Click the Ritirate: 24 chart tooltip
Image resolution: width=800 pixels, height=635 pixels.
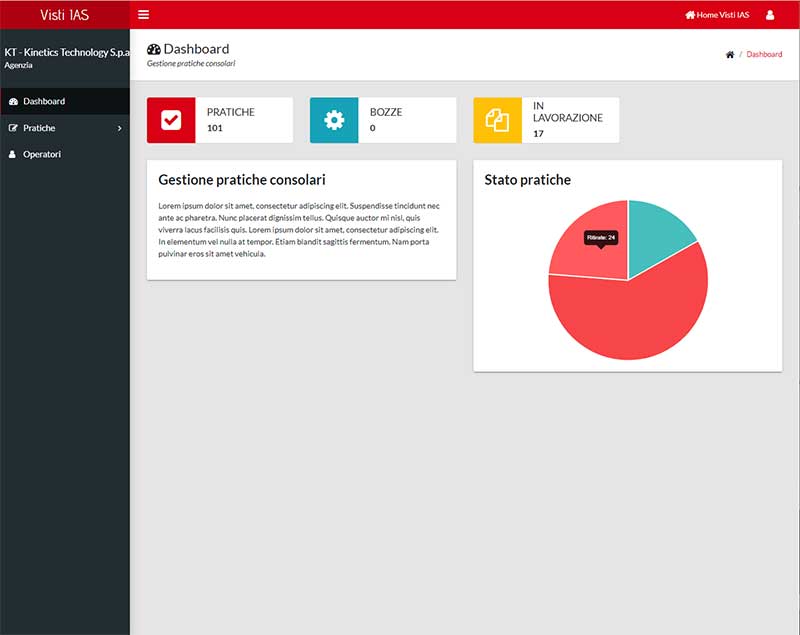(601, 238)
